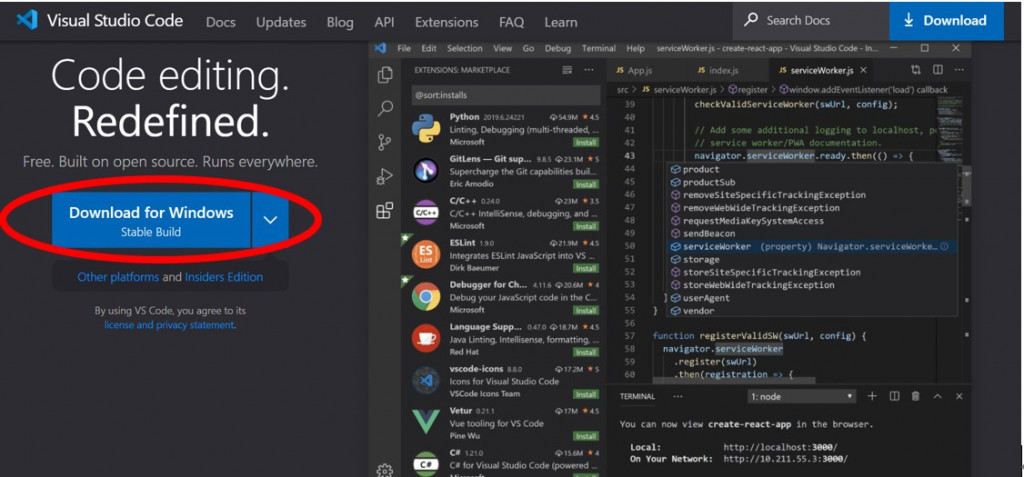Screen dimensions: 1024x477
Task: Open the download options dropdown arrow
Action: coord(270,220)
